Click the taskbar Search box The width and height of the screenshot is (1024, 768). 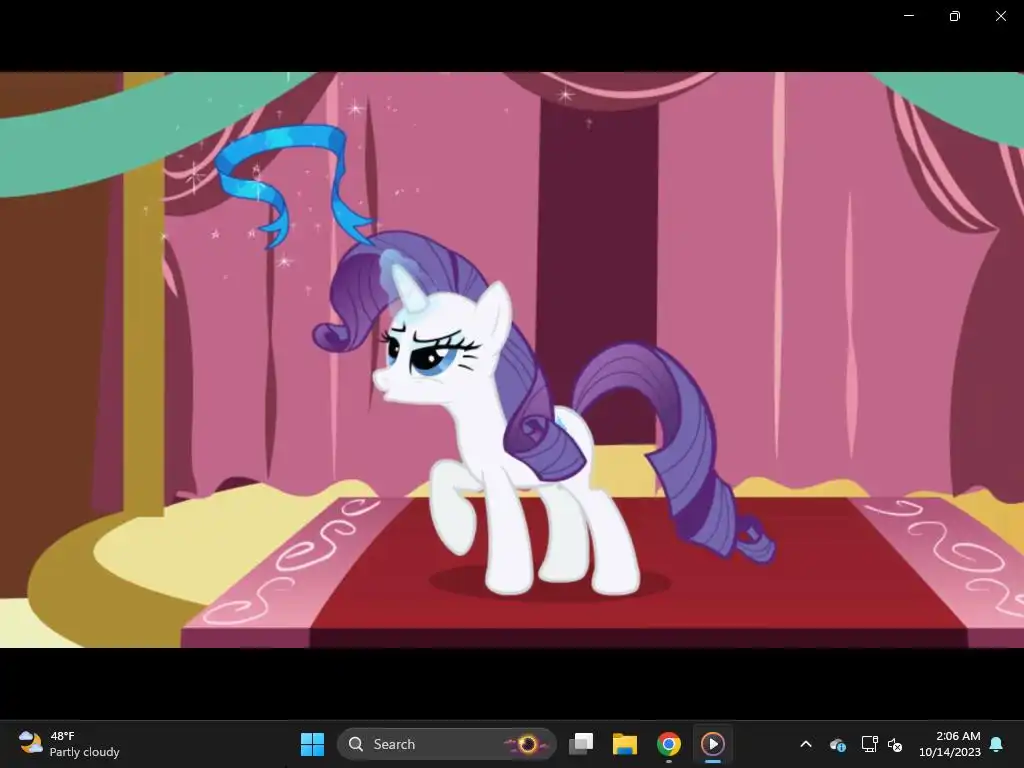click(447, 744)
